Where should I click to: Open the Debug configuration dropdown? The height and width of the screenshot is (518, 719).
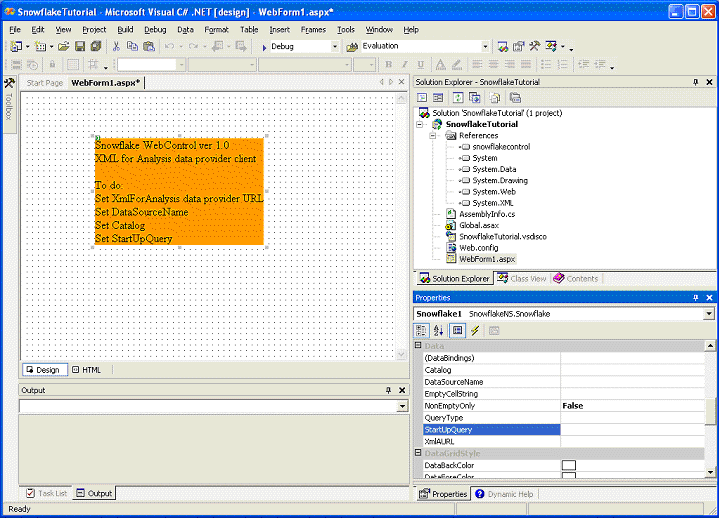[x=335, y=46]
